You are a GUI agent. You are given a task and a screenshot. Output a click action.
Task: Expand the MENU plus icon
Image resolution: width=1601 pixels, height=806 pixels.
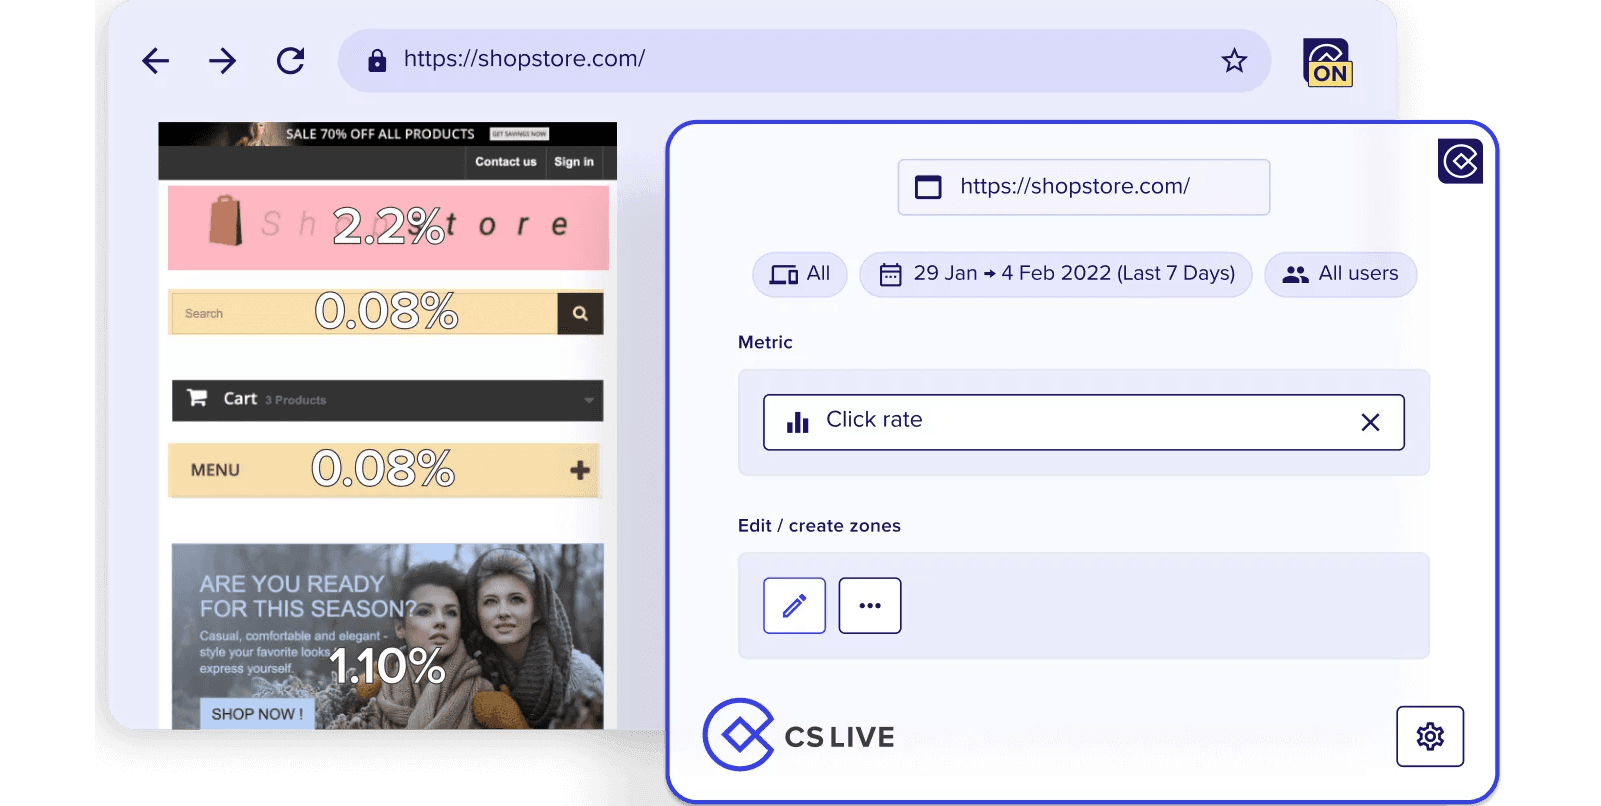[580, 470]
